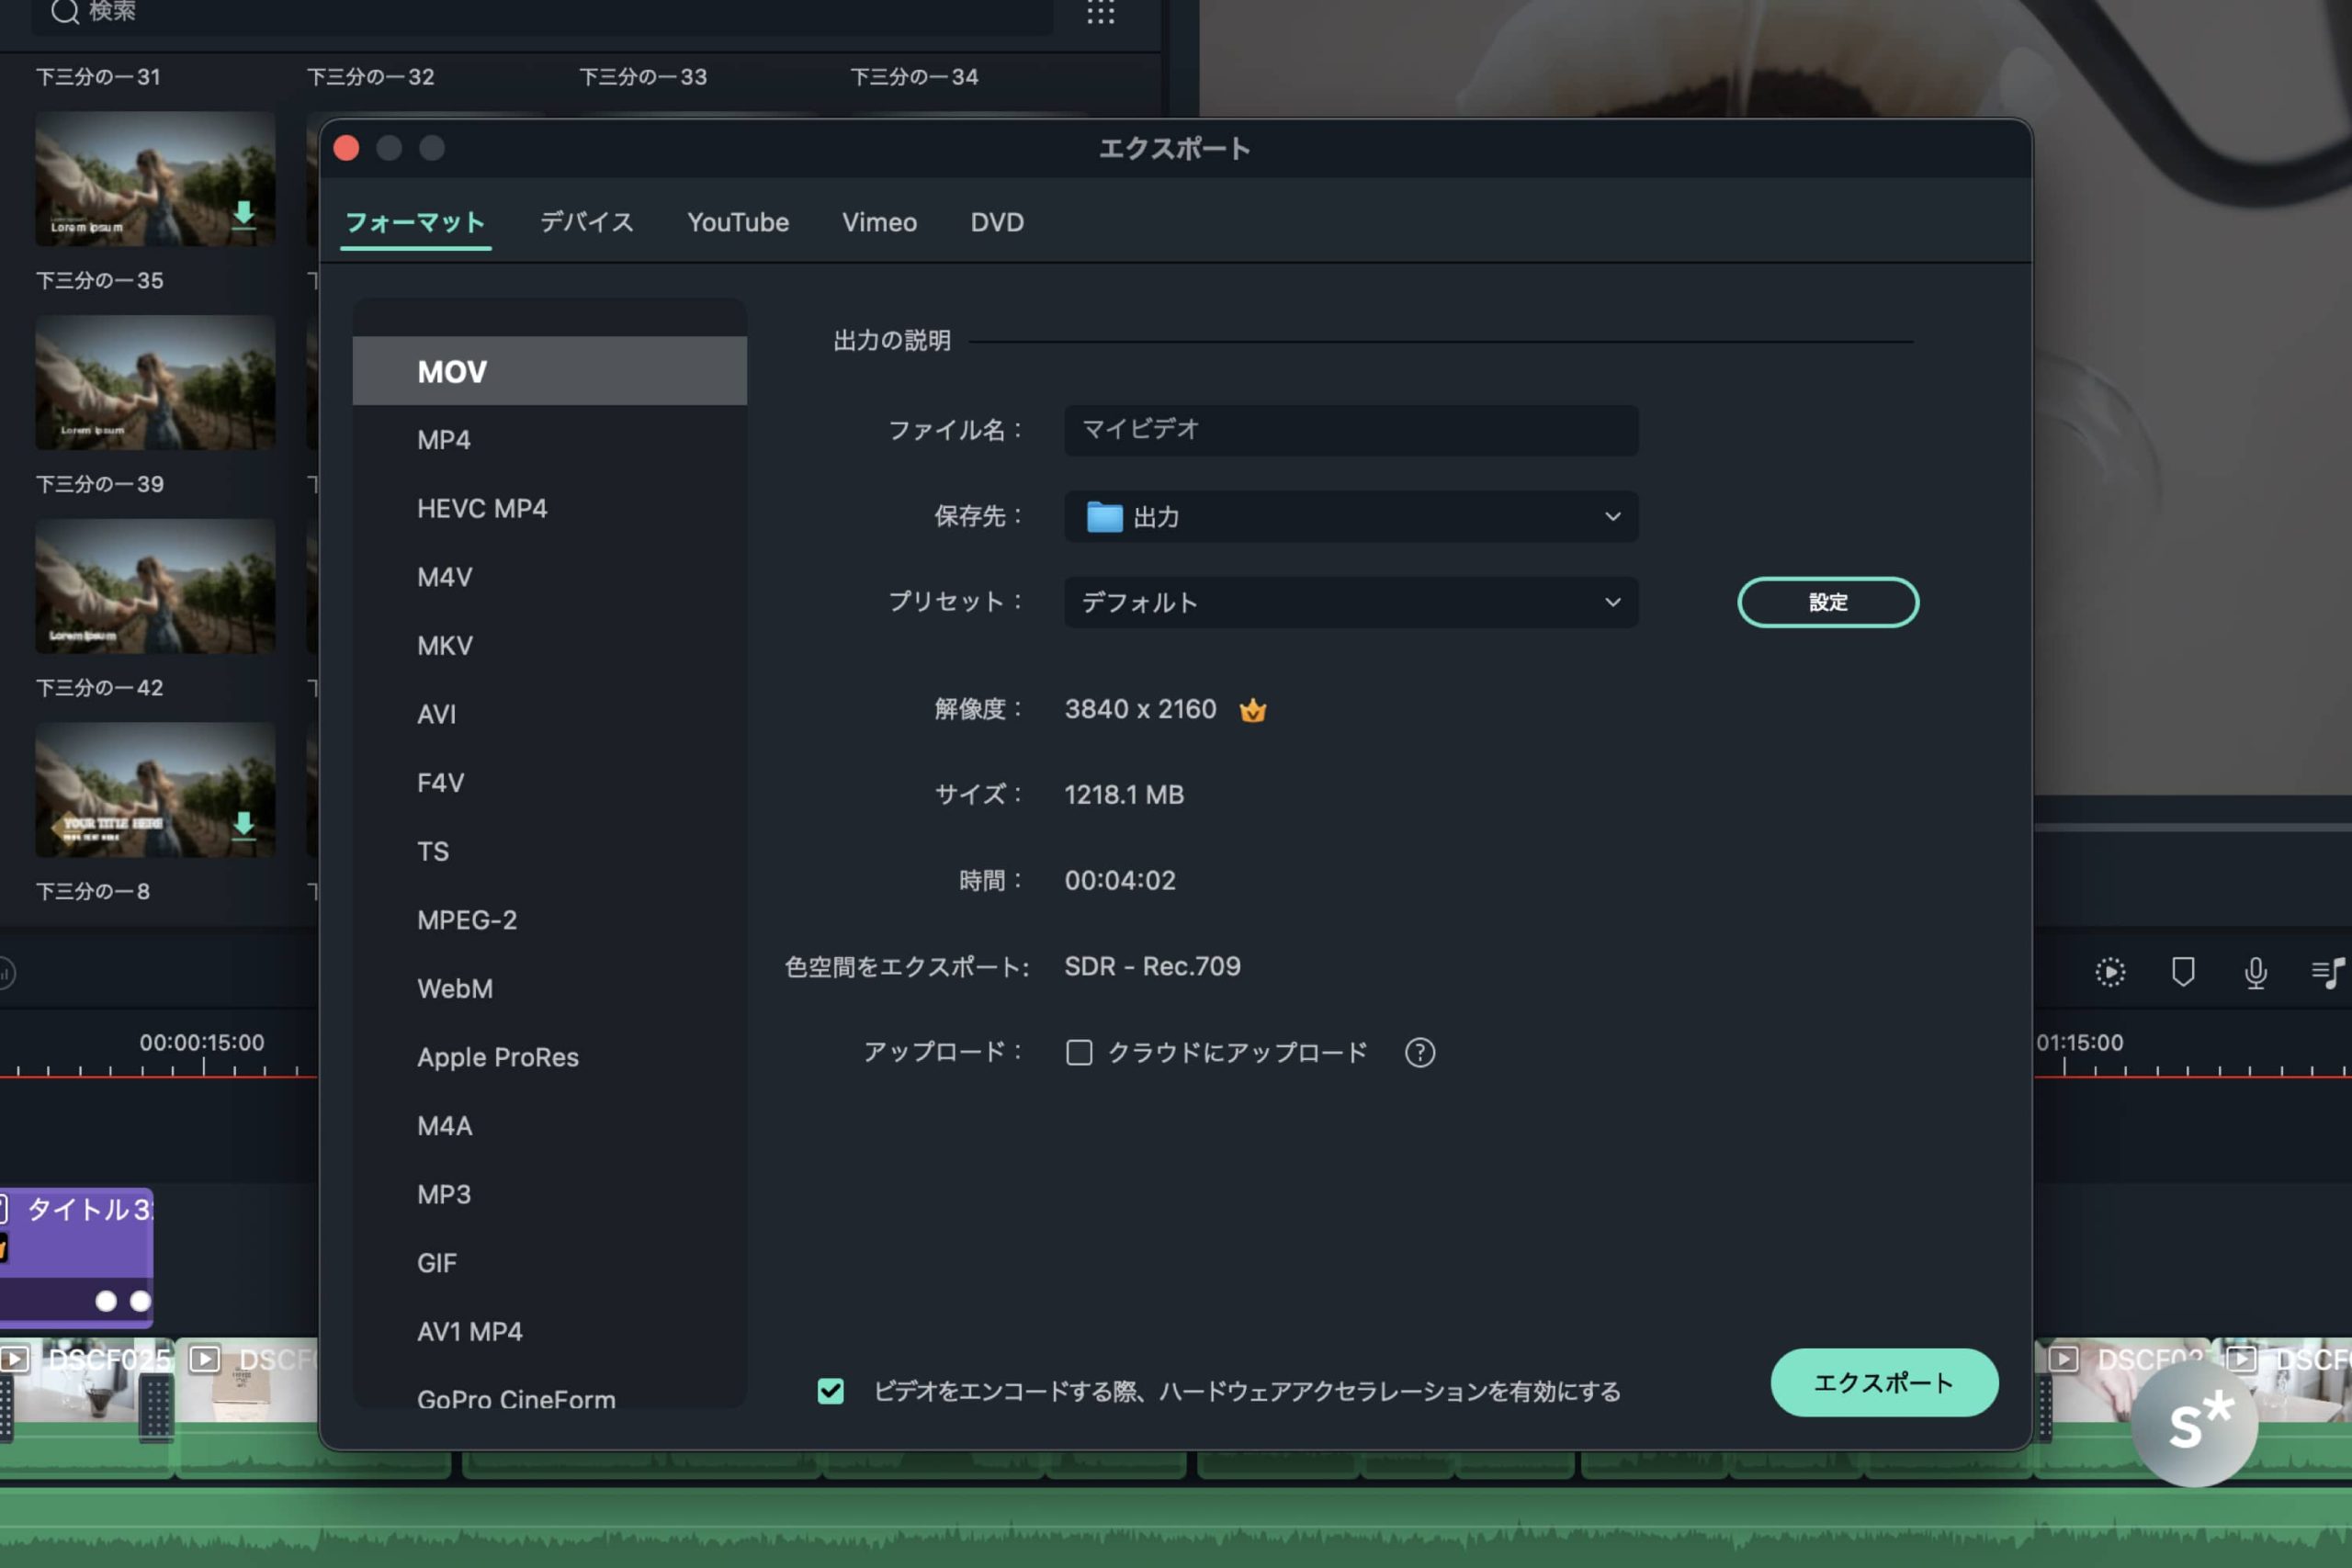Click the crown premium icon beside resolution
2352x1568 pixels.
(1252, 710)
